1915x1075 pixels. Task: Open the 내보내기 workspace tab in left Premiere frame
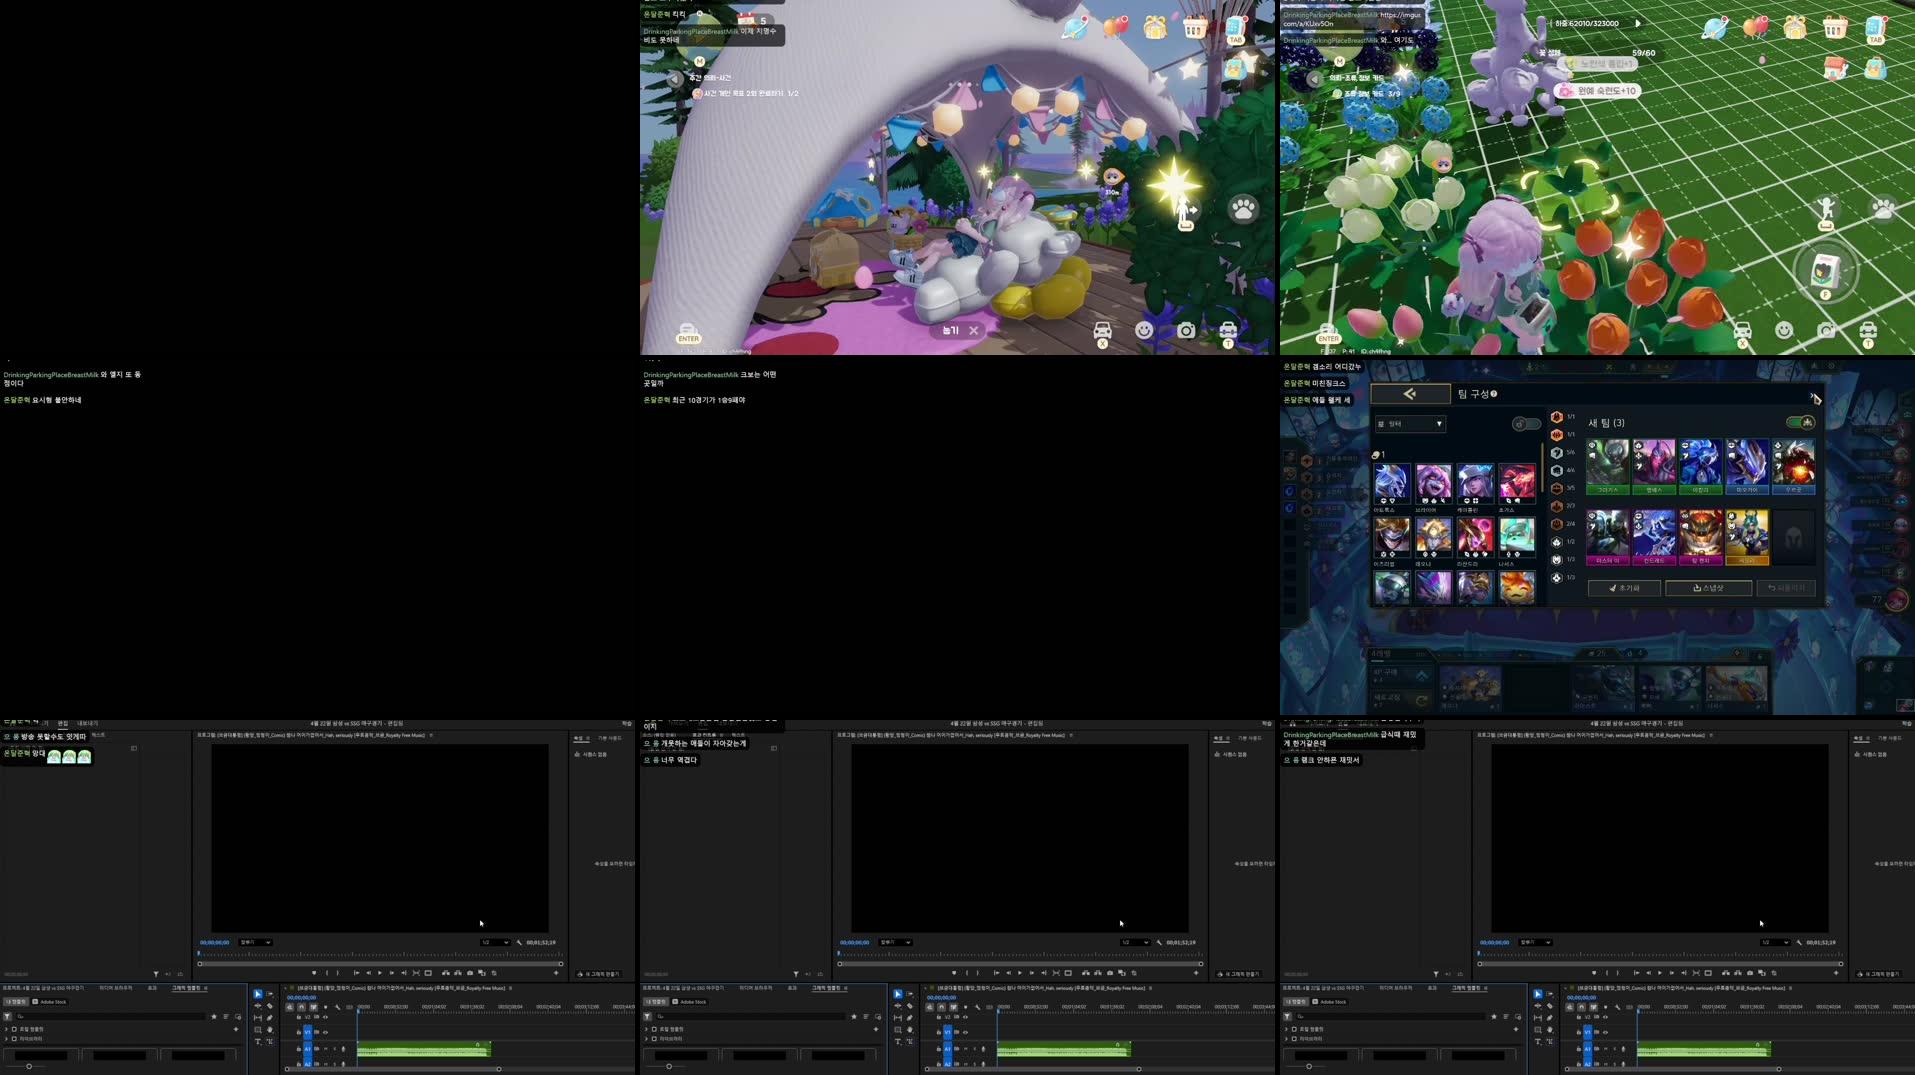[x=88, y=723]
